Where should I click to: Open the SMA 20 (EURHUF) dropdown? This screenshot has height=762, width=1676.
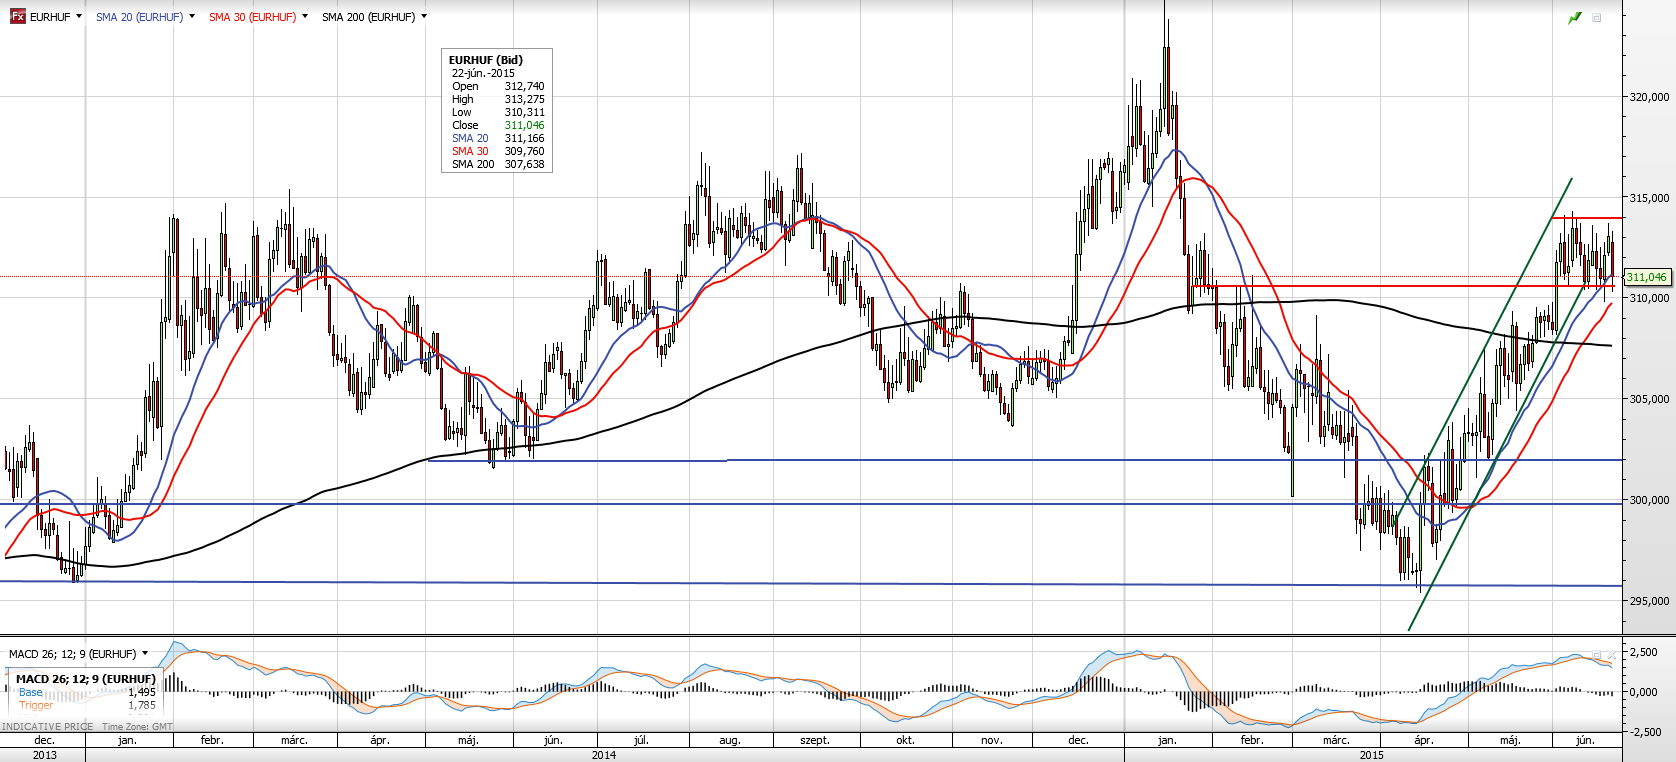point(192,17)
